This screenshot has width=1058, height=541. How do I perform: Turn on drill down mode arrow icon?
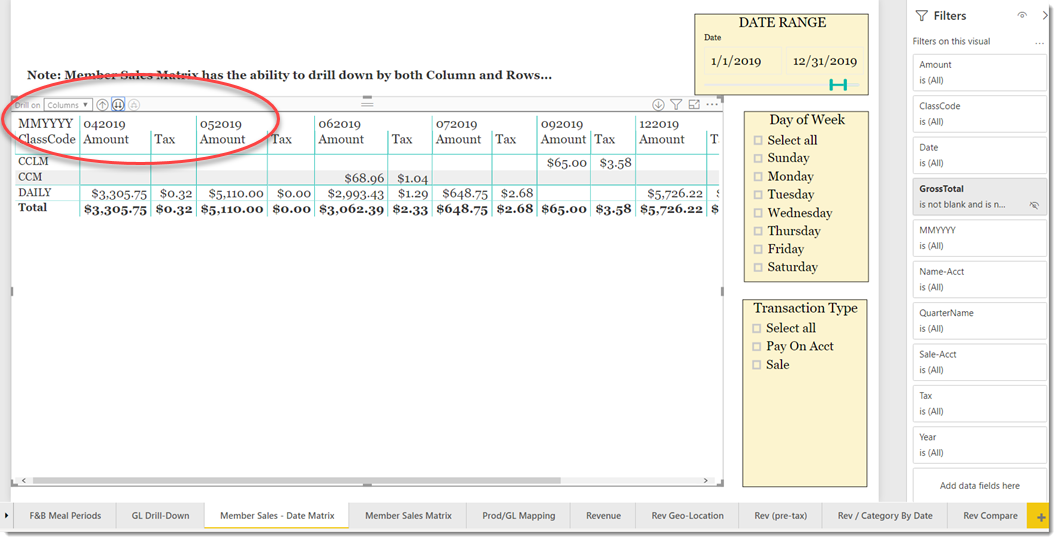coord(658,105)
